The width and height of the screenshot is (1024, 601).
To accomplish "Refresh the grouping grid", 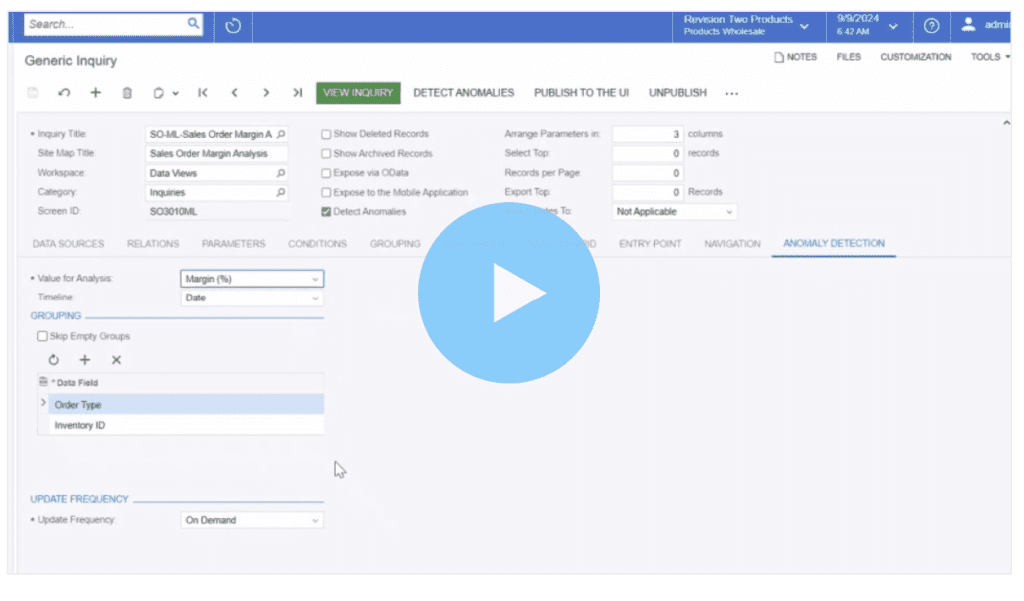I will coord(54,360).
